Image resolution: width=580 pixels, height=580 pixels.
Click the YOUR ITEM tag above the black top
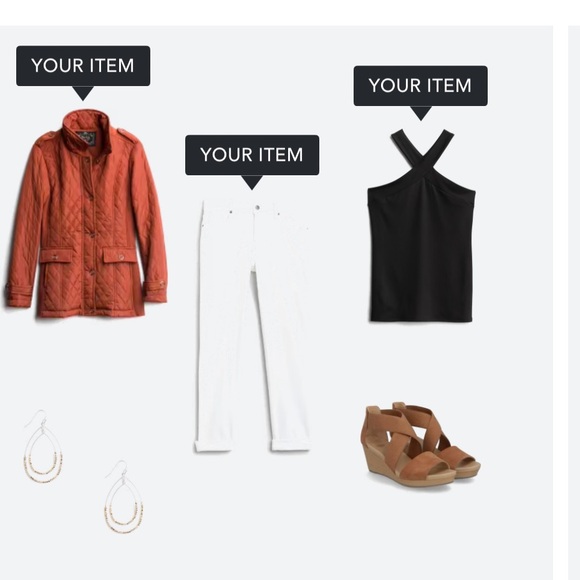(421, 86)
